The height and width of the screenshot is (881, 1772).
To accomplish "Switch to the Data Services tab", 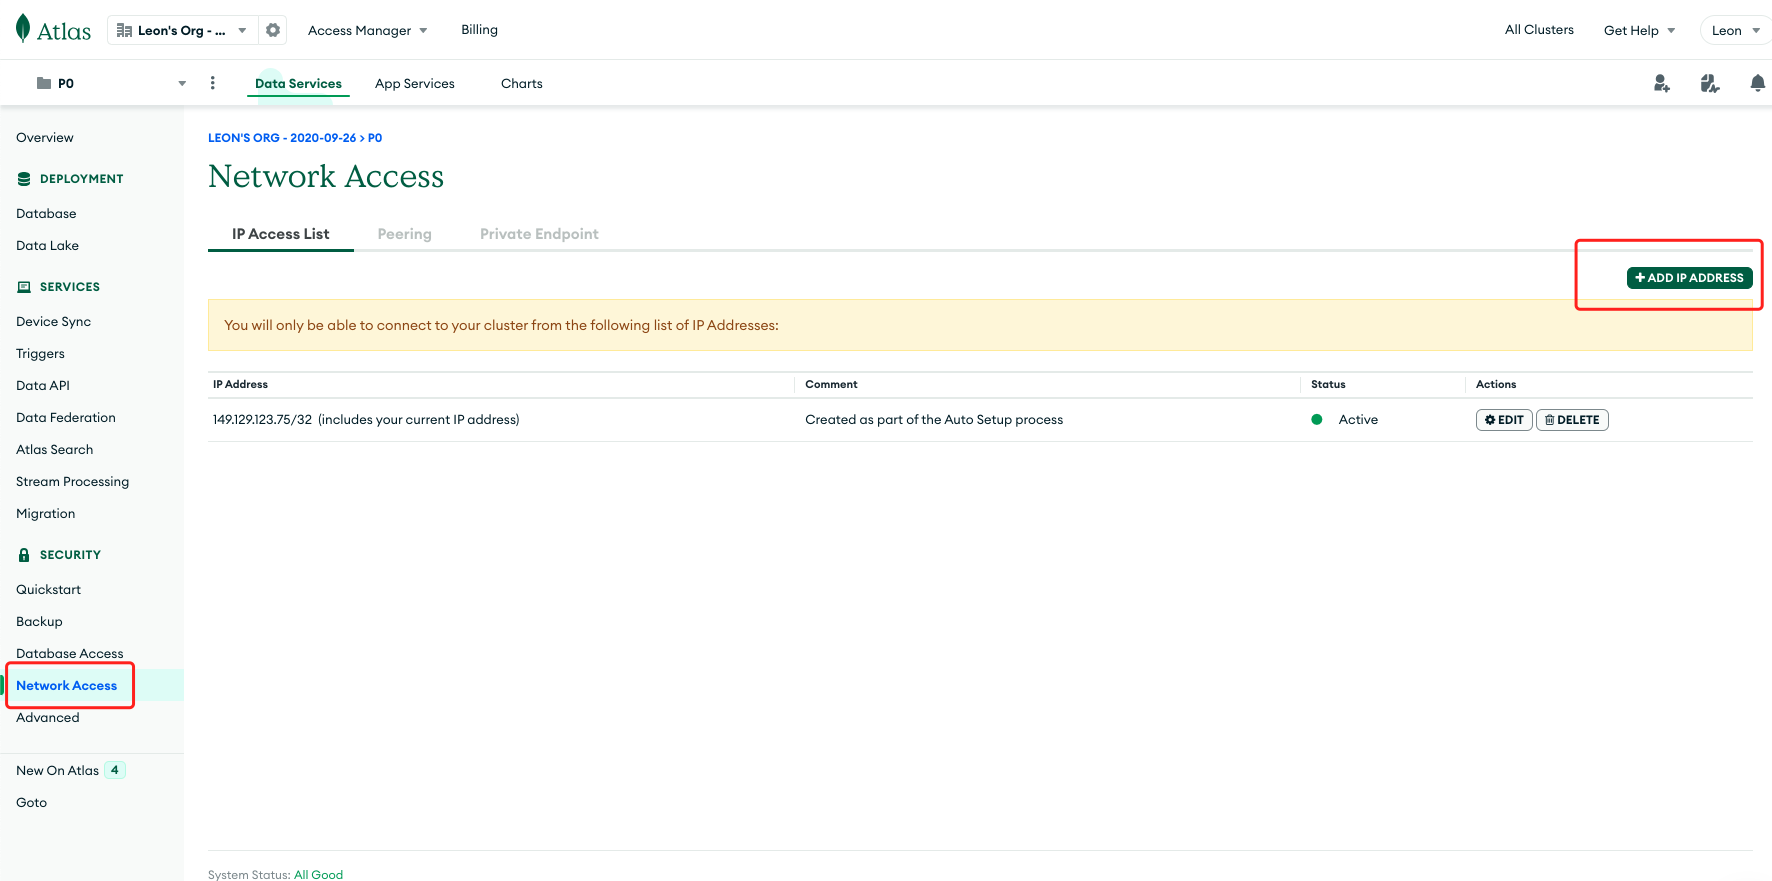I will [298, 83].
